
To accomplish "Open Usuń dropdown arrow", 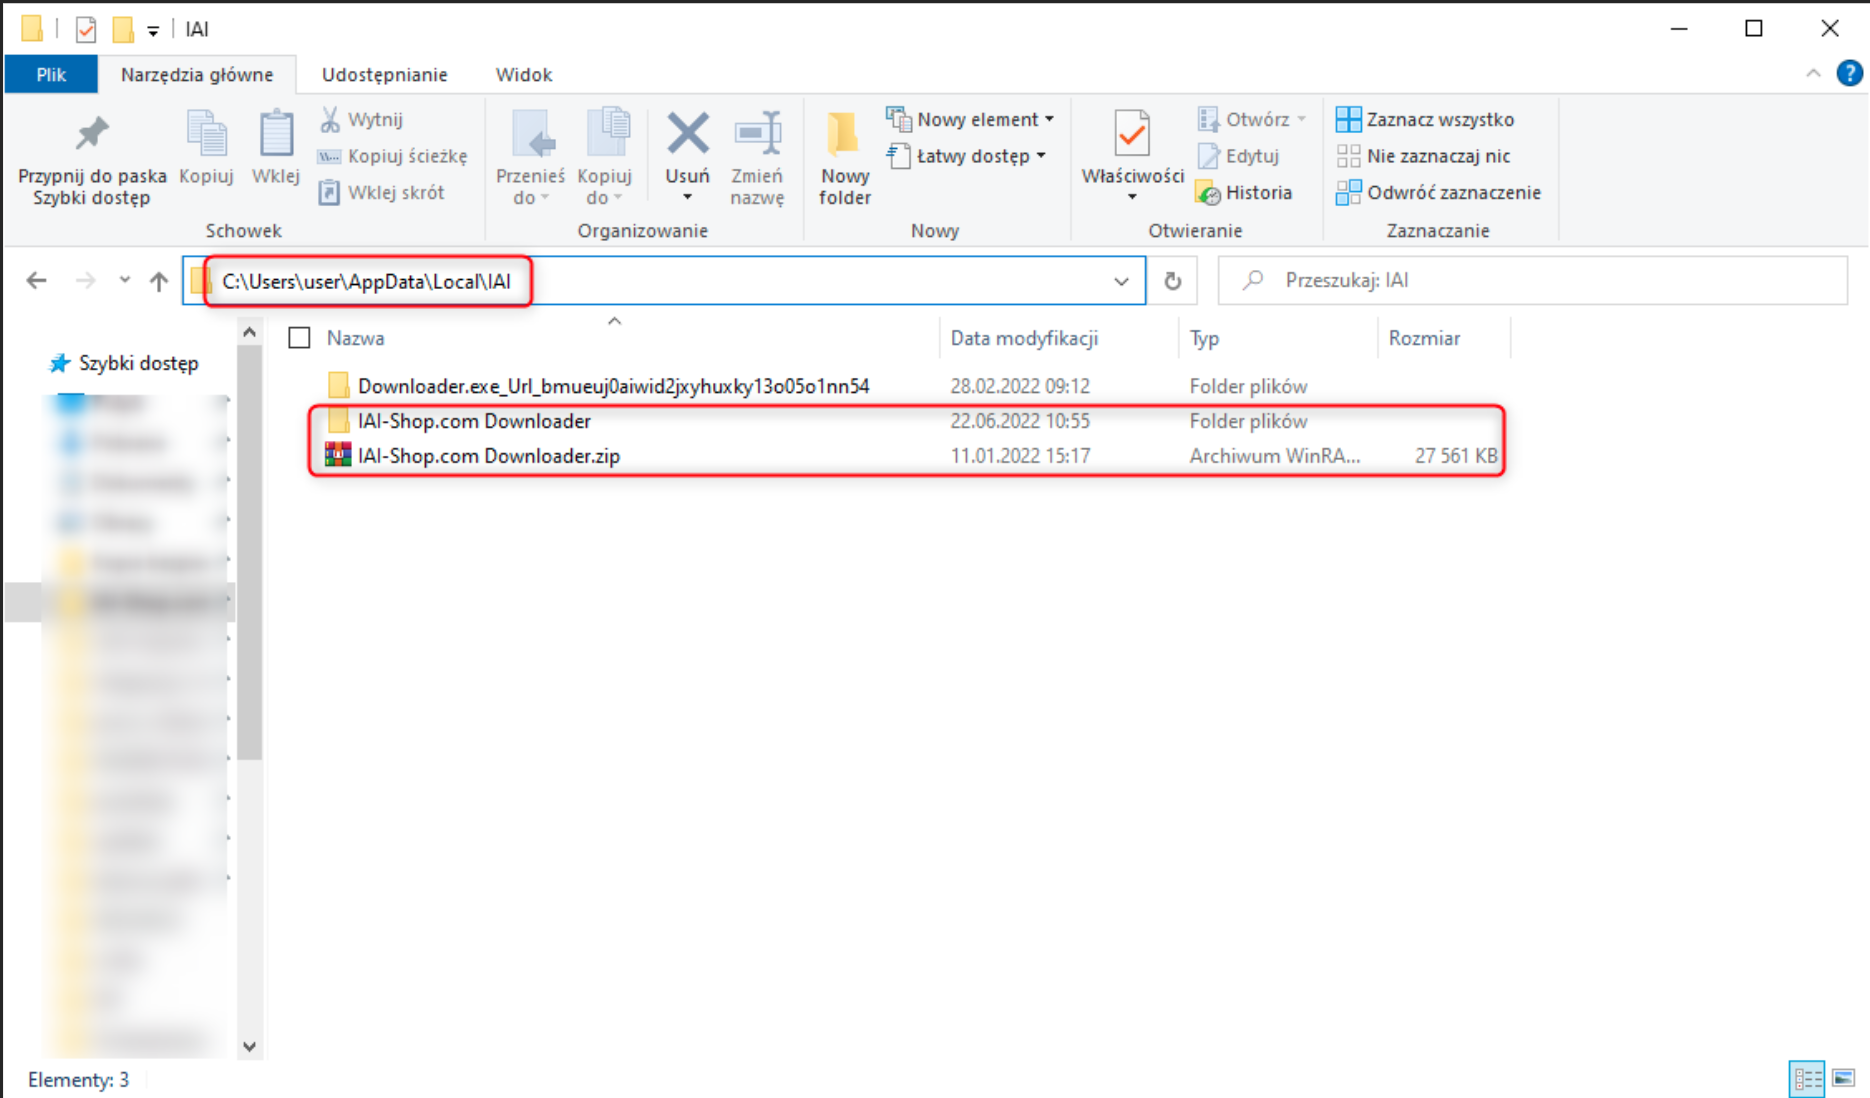I will [x=688, y=197].
